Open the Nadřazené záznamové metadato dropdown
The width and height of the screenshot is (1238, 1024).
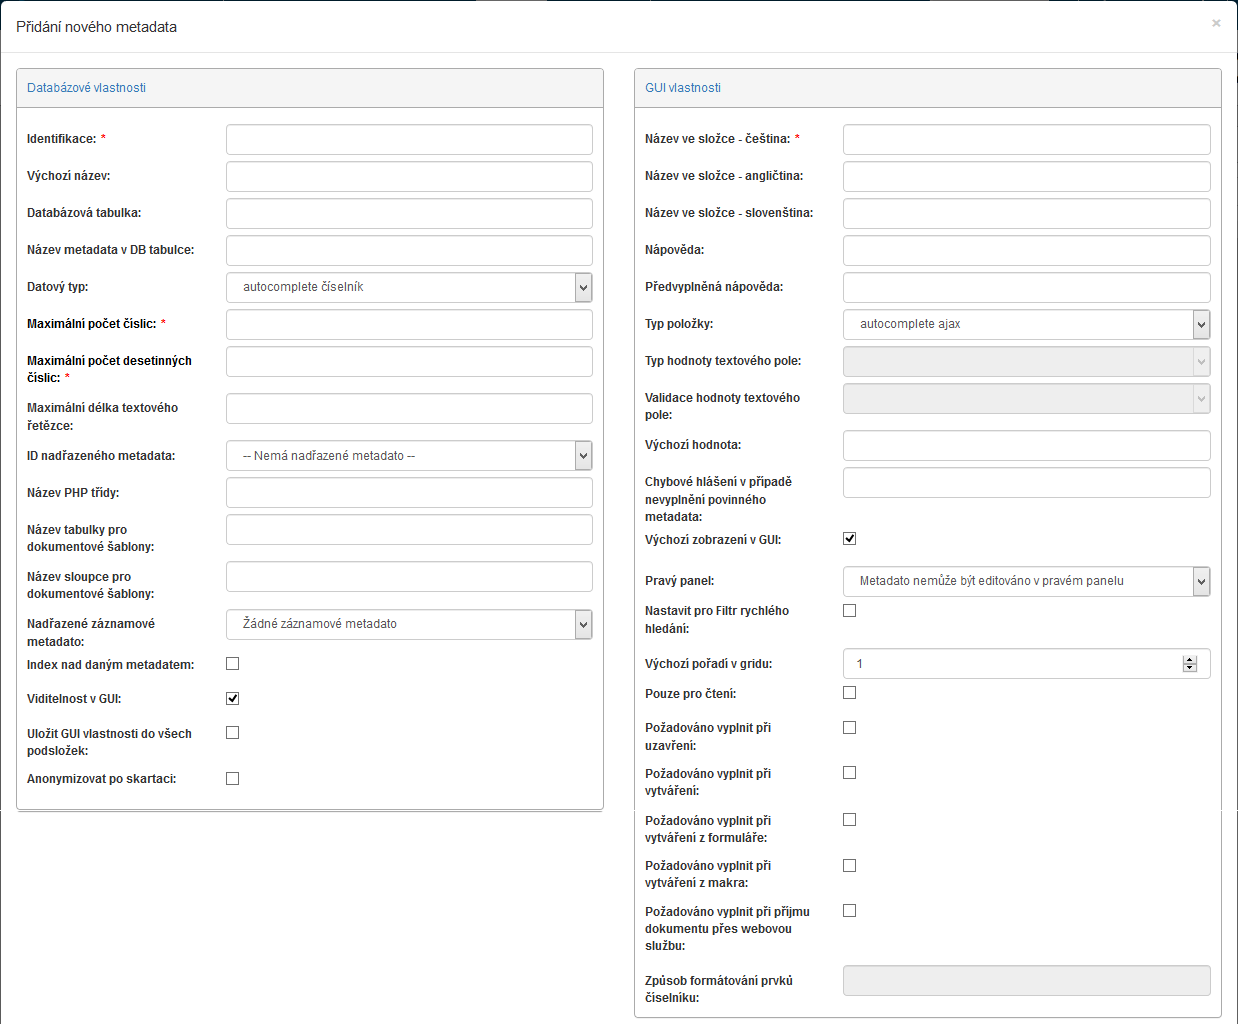409,625
